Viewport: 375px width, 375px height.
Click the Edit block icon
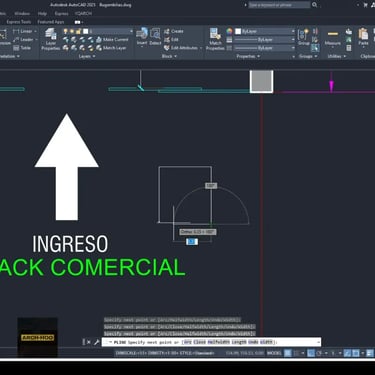(x=167, y=40)
